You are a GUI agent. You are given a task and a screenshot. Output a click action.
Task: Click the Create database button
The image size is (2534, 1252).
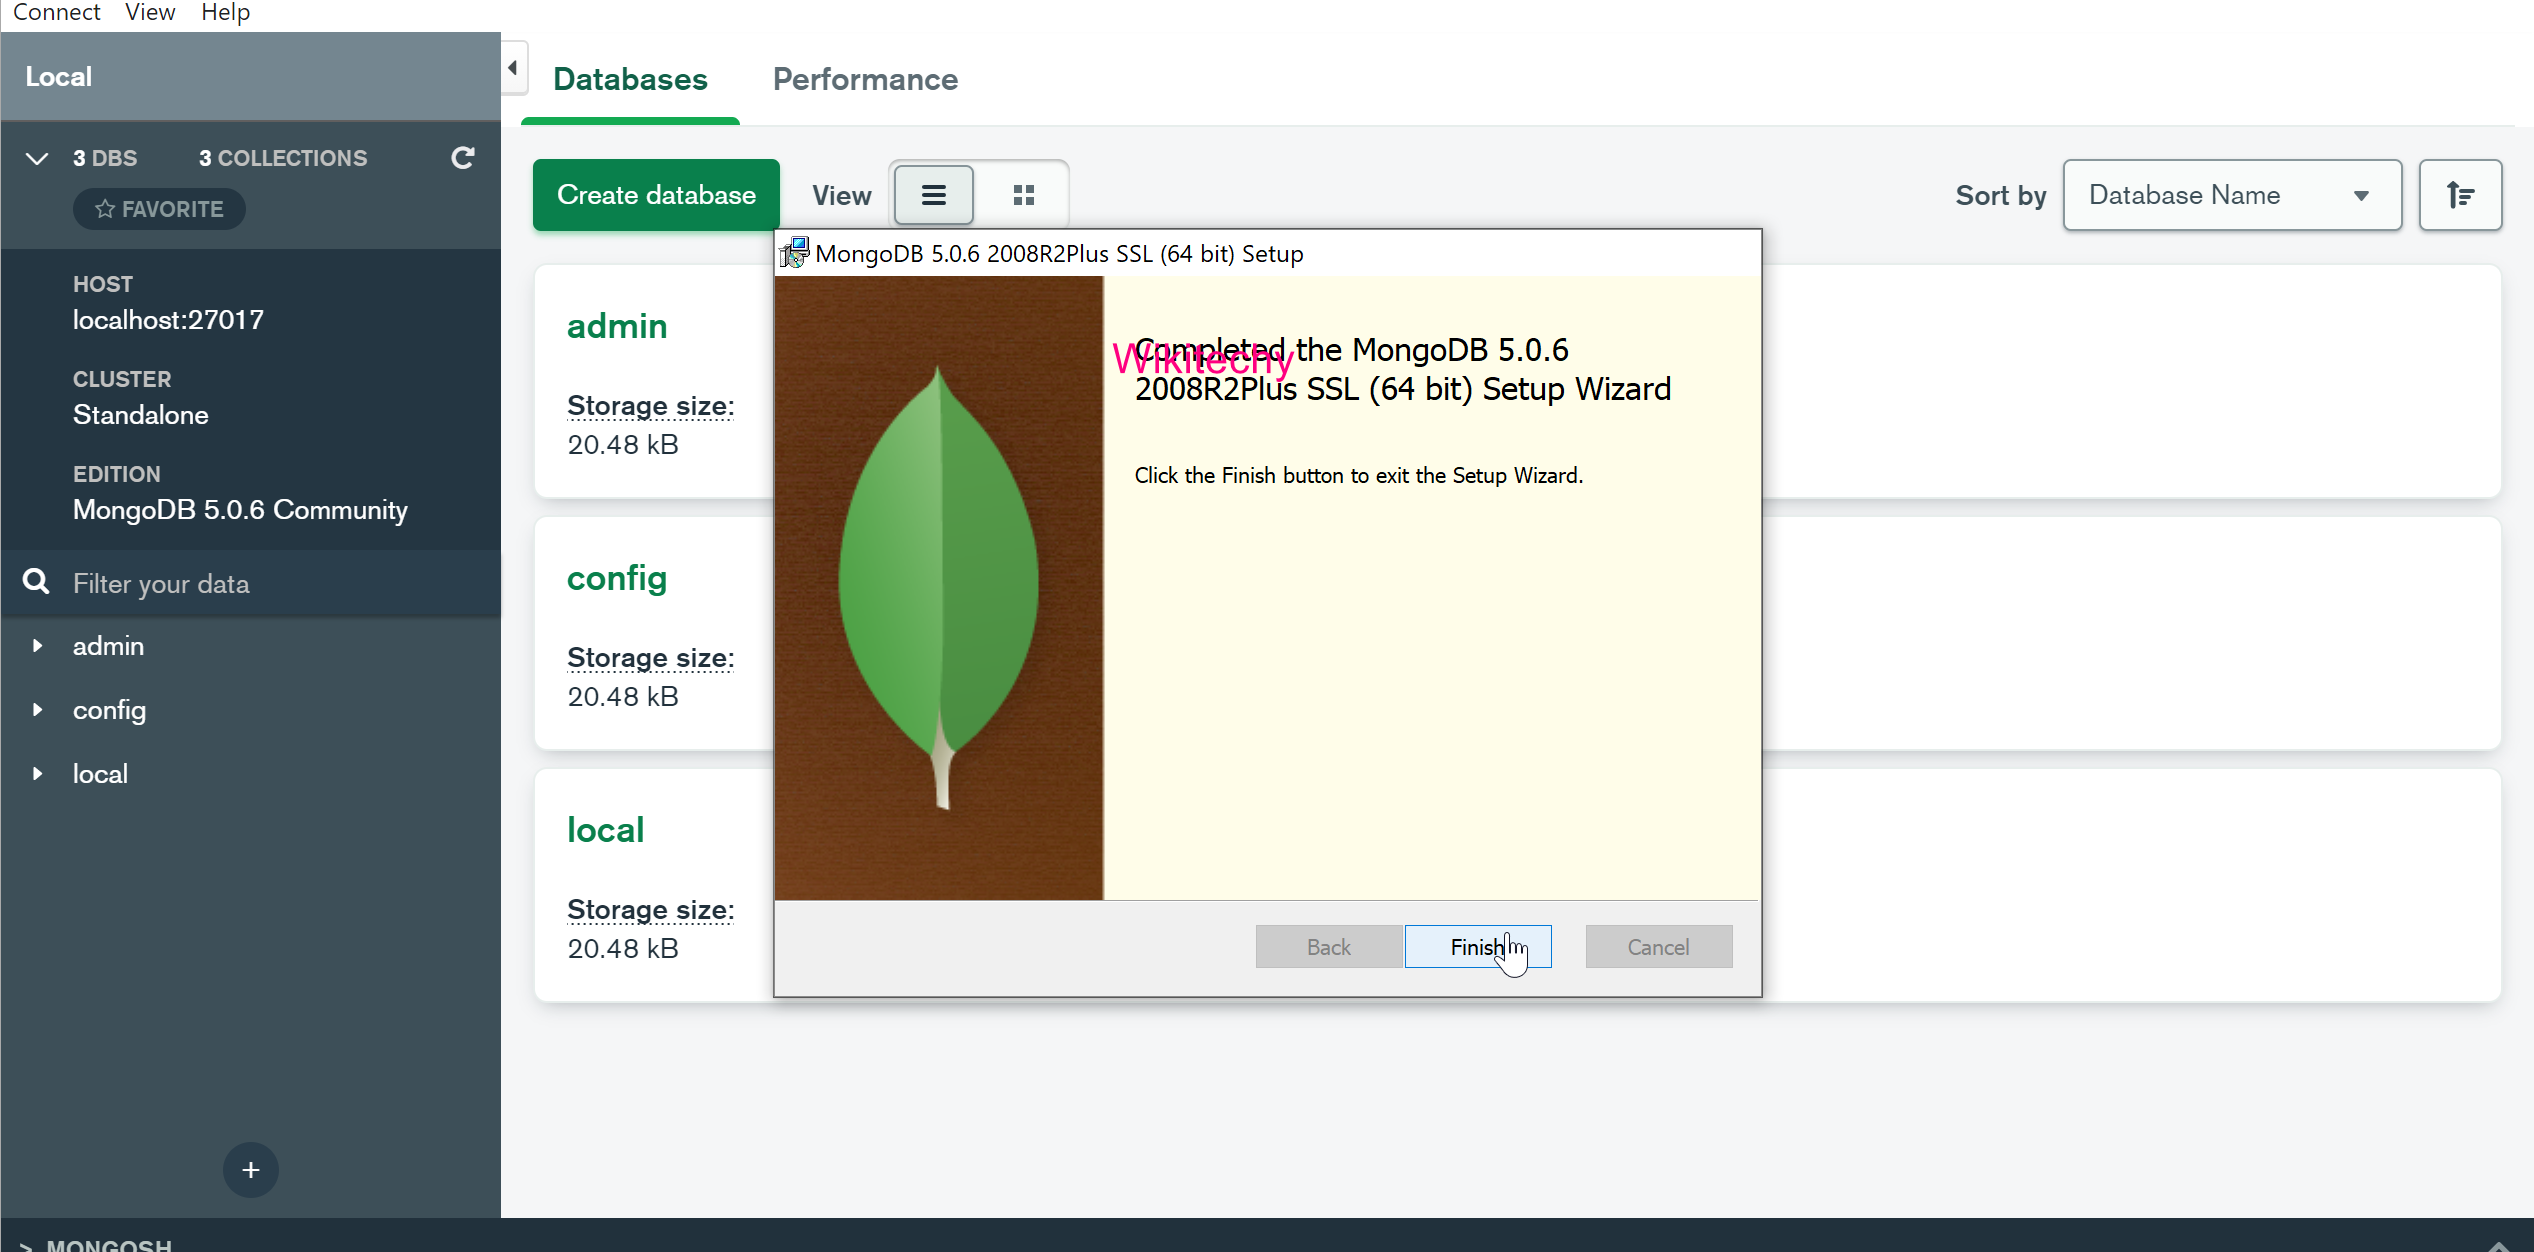click(655, 194)
